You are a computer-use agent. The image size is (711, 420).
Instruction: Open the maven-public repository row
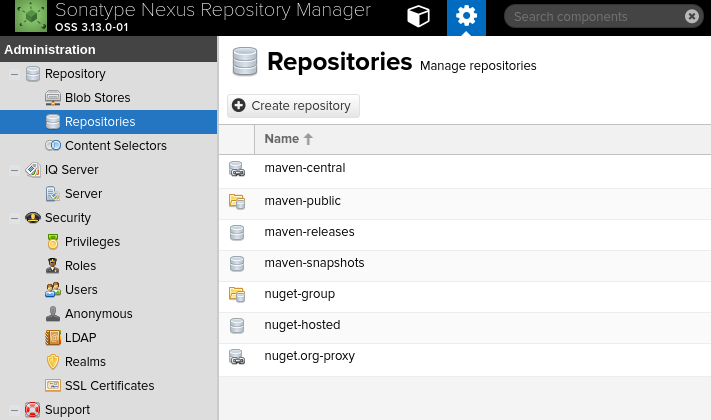(x=465, y=204)
